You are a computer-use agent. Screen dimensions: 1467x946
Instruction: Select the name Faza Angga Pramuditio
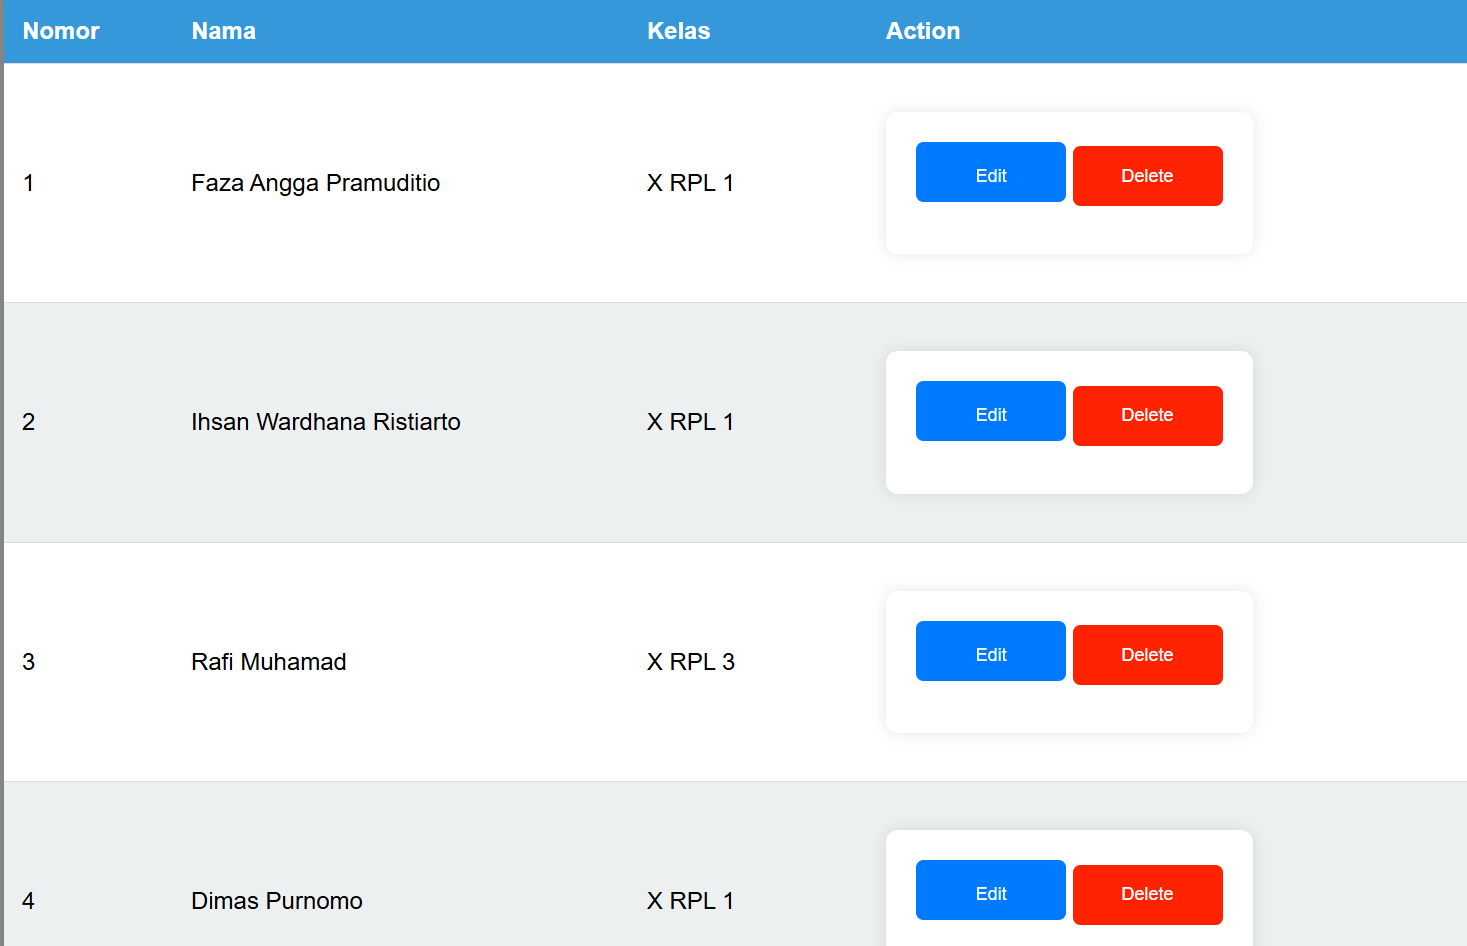coord(315,183)
